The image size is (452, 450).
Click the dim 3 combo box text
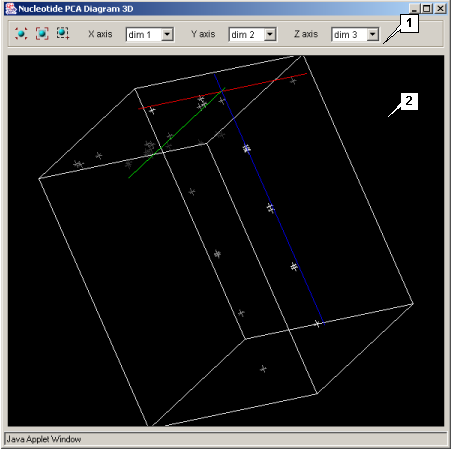(350, 35)
